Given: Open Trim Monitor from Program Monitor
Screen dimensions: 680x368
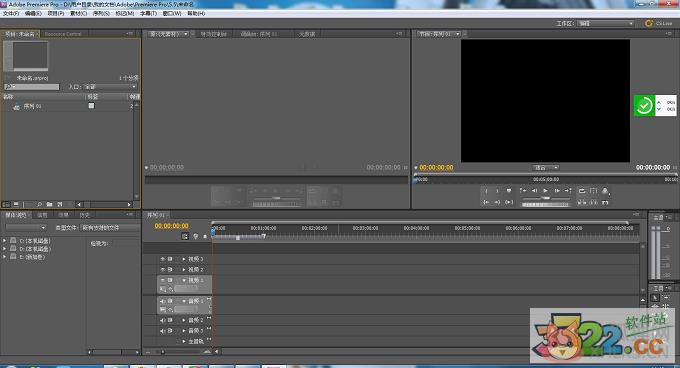Looking at the screenshot, I should 605,202.
